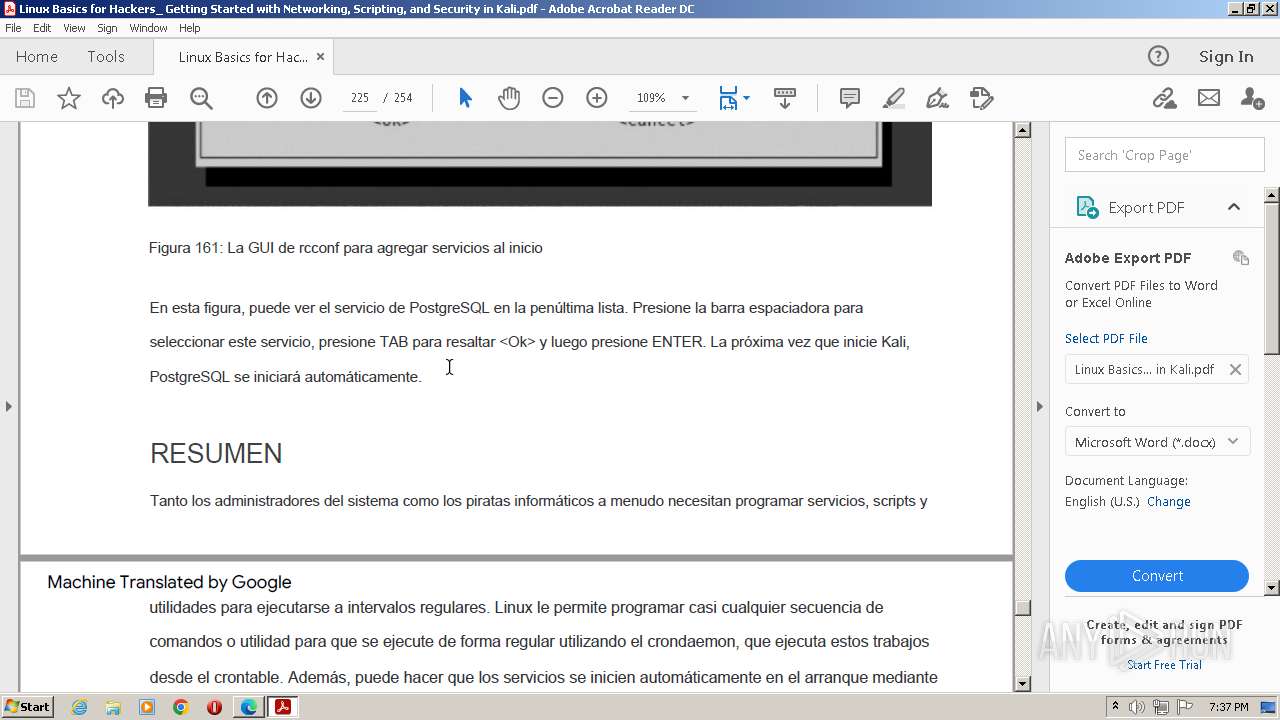The width and height of the screenshot is (1280, 720).
Task: Open Windows Explorer folder from the taskbar
Action: tap(113, 707)
